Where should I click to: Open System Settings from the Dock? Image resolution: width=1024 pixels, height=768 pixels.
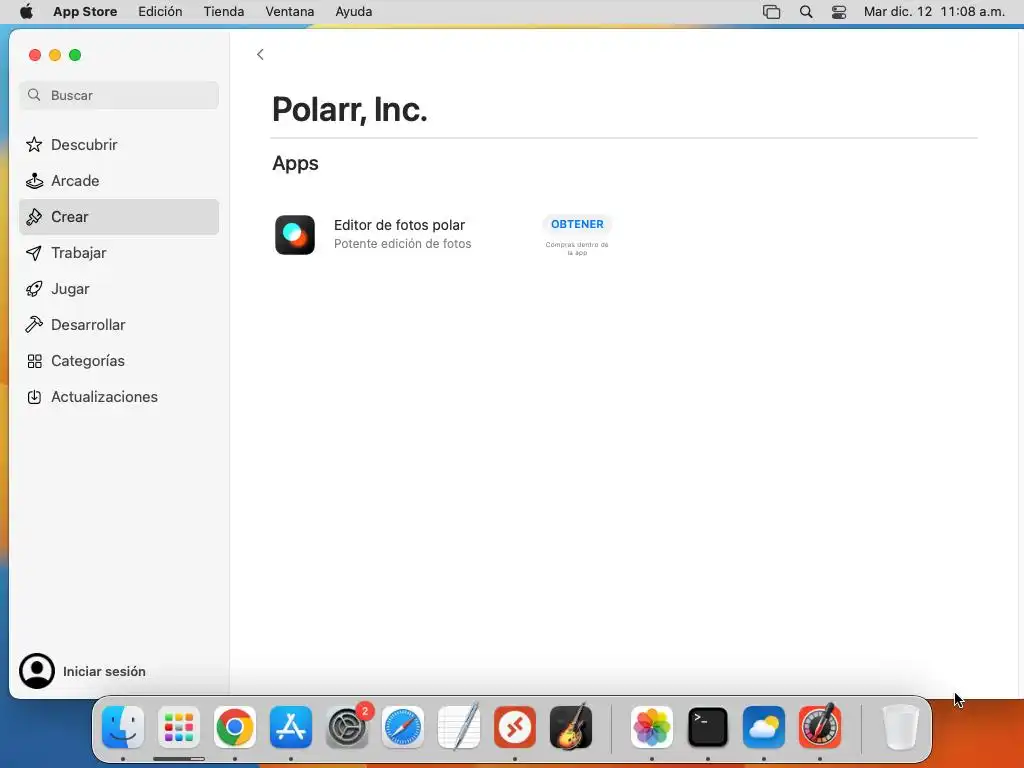[347, 726]
